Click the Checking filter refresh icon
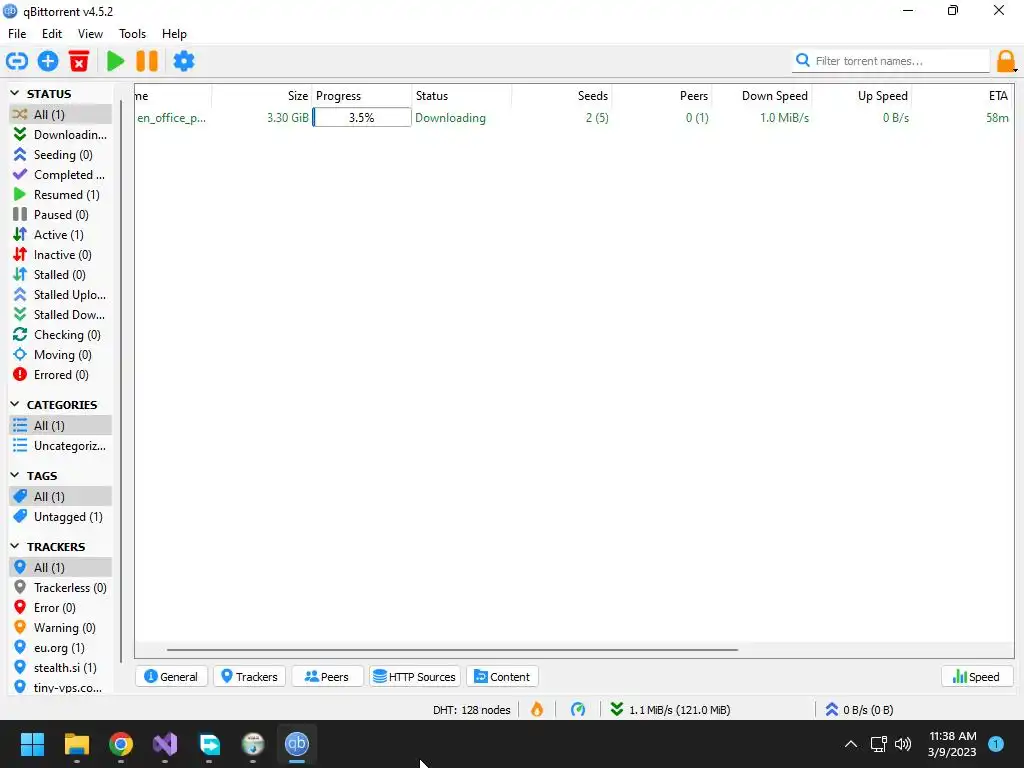Screen dimensions: 1024x768 (20, 335)
